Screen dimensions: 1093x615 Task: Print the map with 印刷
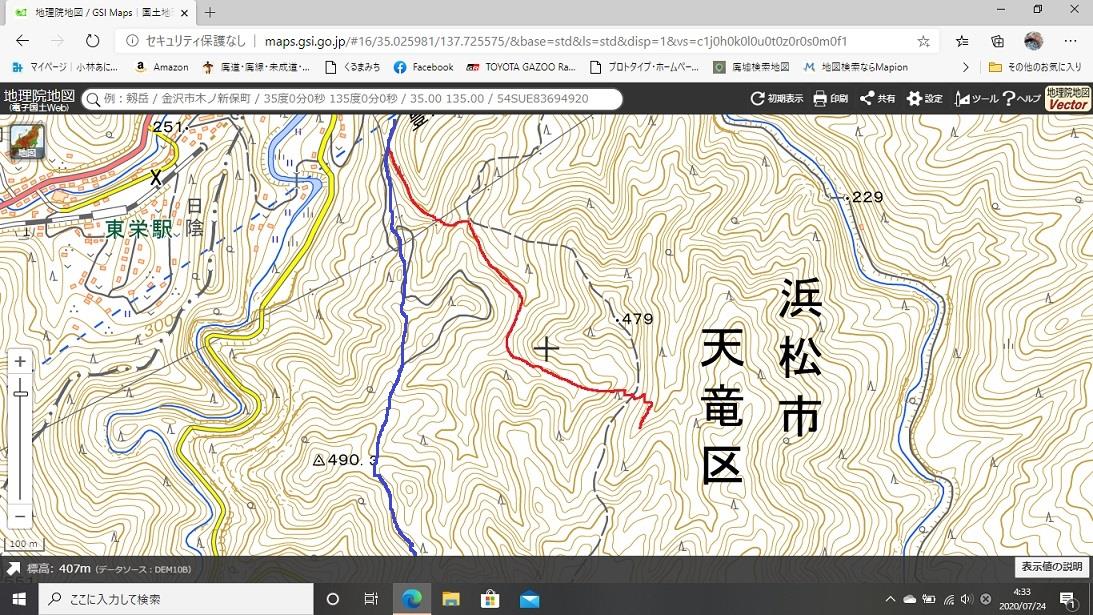[830, 99]
